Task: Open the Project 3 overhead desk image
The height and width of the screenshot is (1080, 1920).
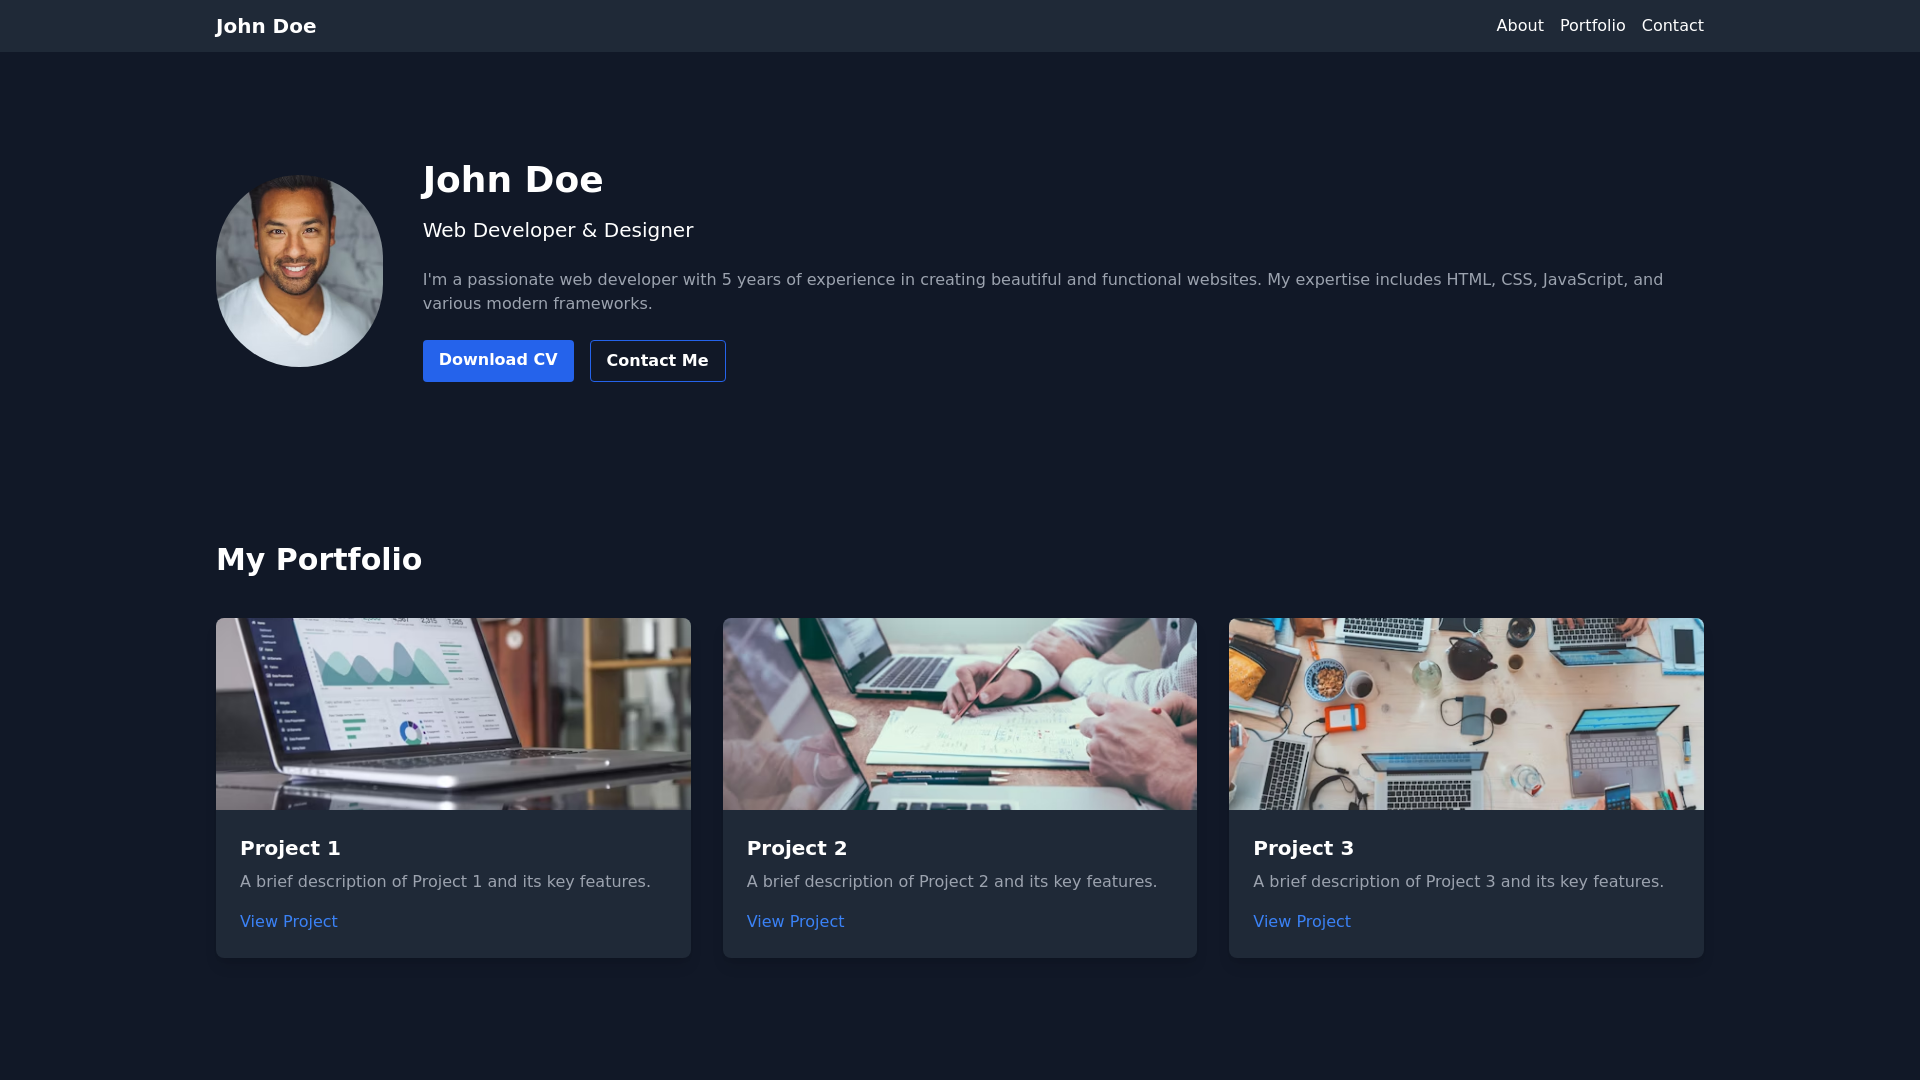Action: 1466,714
